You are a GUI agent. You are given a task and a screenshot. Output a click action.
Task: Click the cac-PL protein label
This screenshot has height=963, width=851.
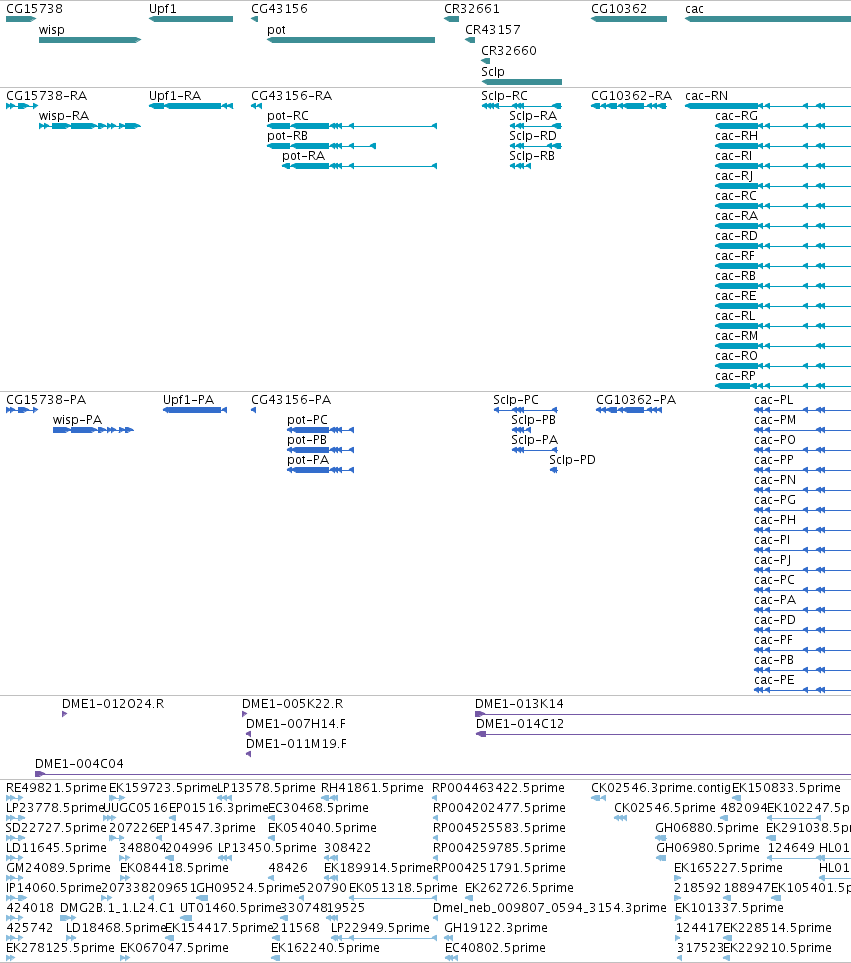[x=774, y=400]
